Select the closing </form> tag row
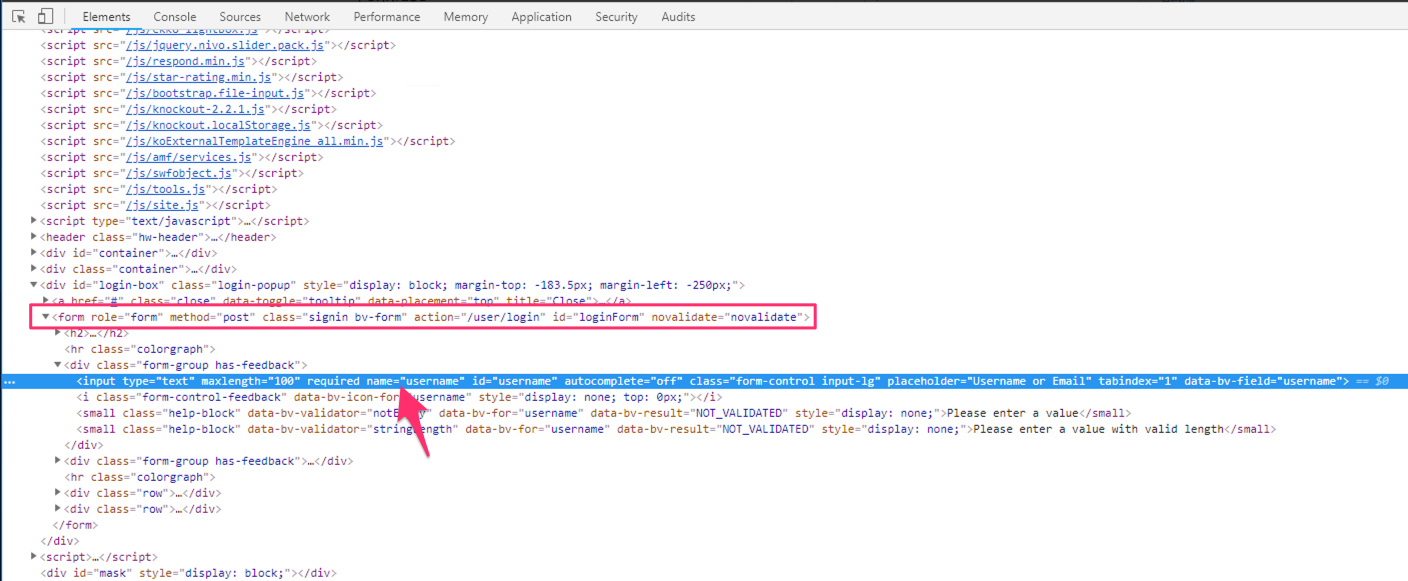 [75, 525]
